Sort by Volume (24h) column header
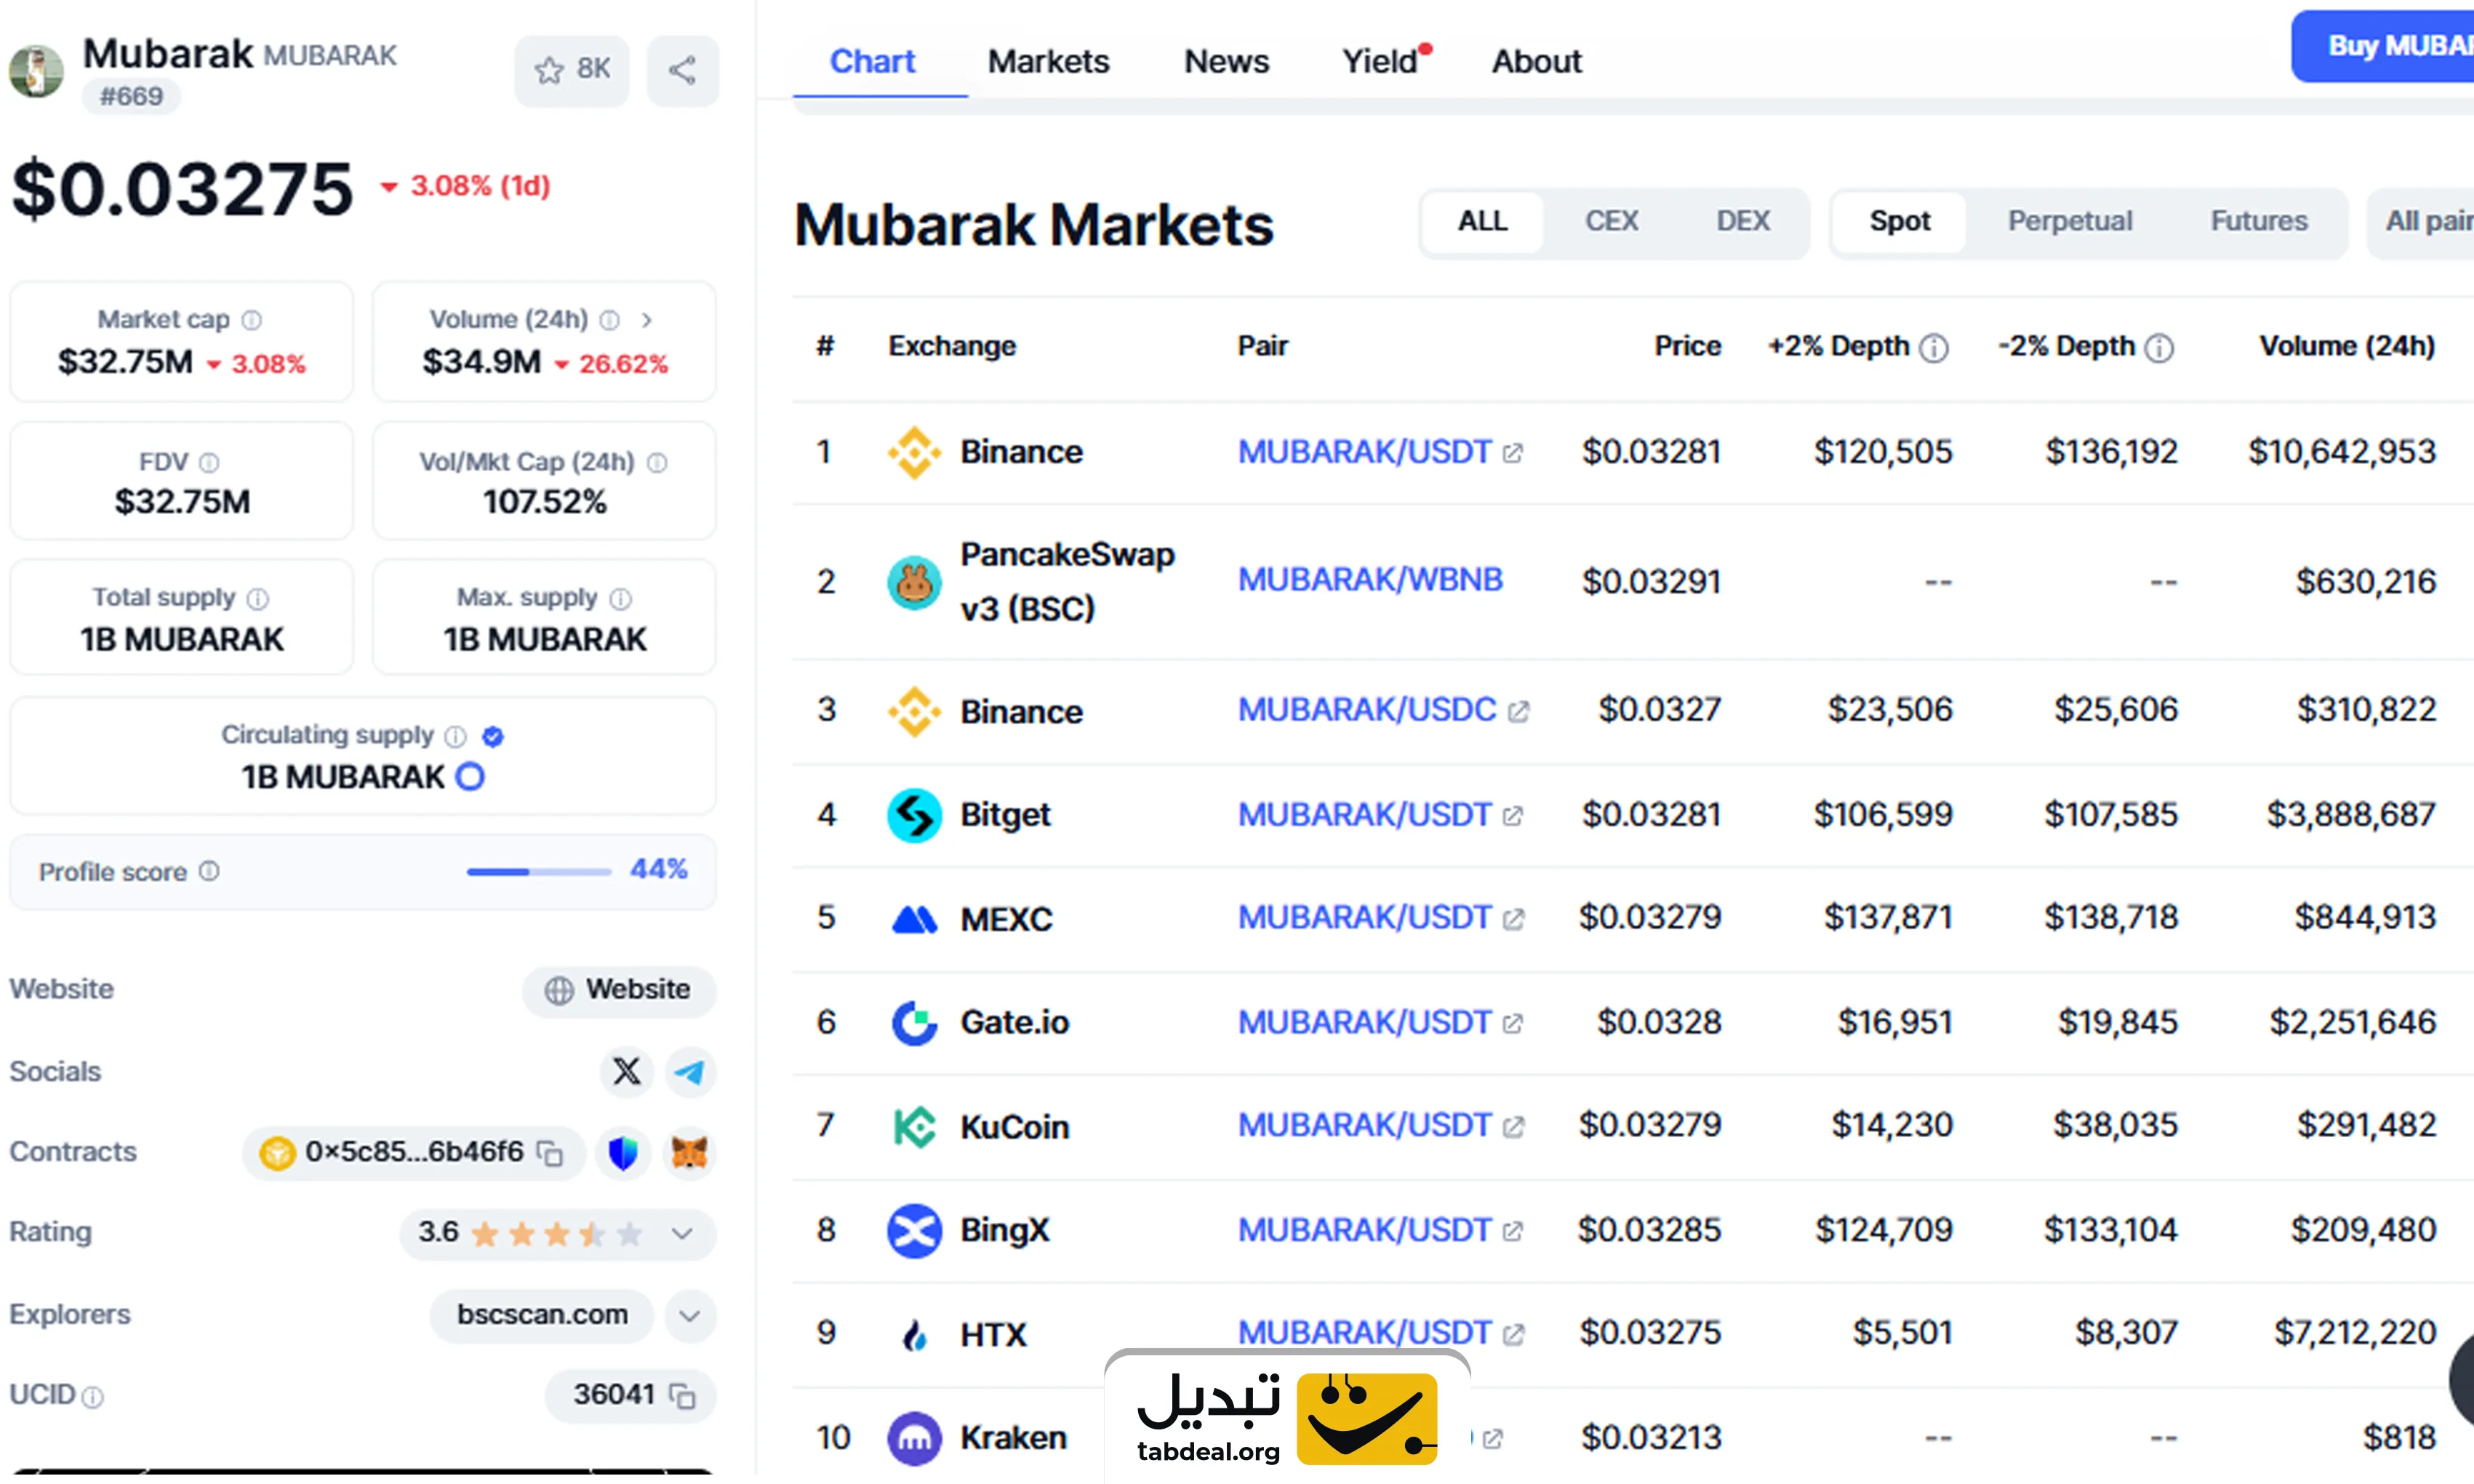The width and height of the screenshot is (2474, 1484). pos(2347,346)
